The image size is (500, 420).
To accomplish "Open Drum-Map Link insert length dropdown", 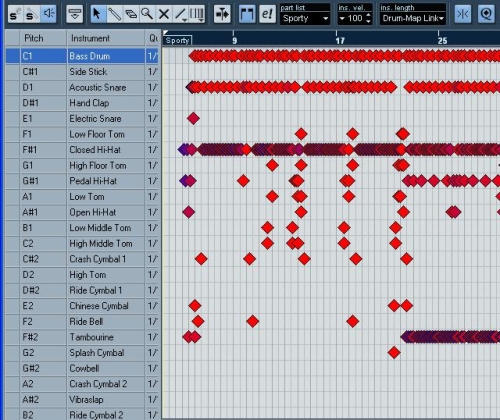I will [413, 18].
